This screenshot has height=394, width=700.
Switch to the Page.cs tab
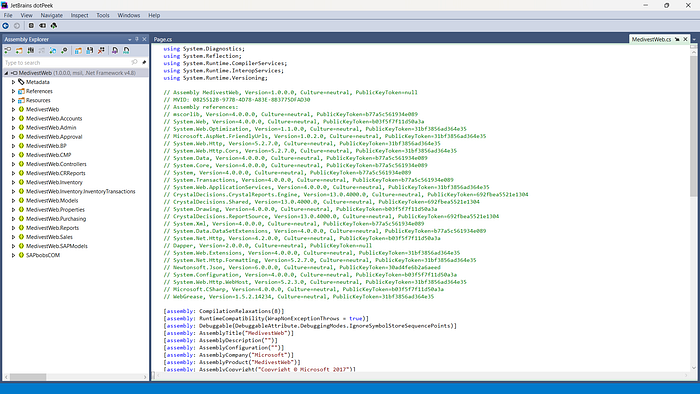162,39
